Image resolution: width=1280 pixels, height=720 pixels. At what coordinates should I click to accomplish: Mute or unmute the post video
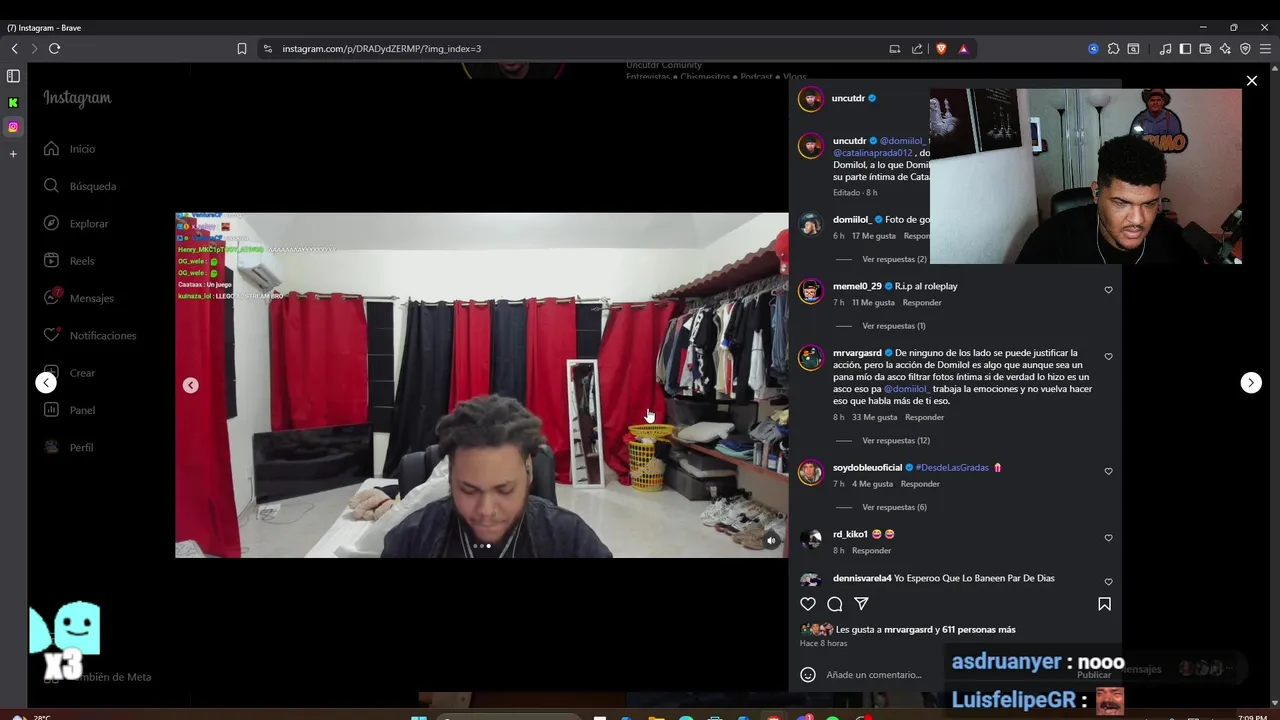coord(771,541)
